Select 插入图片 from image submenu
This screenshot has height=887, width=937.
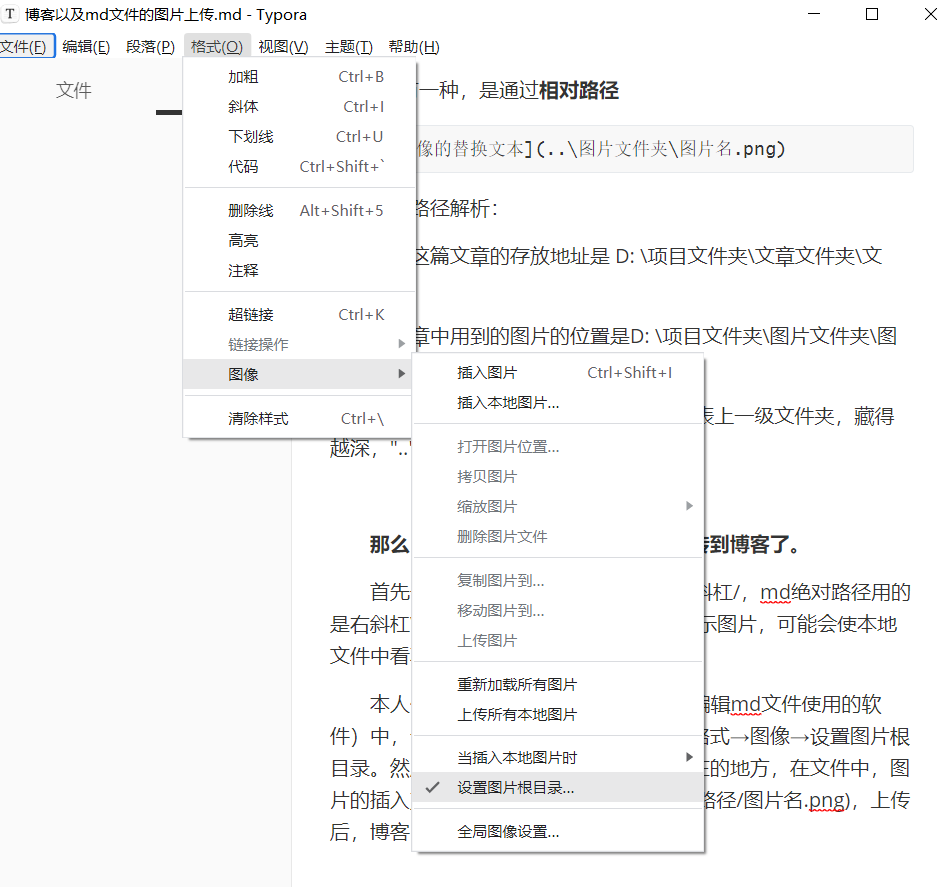coord(558,372)
